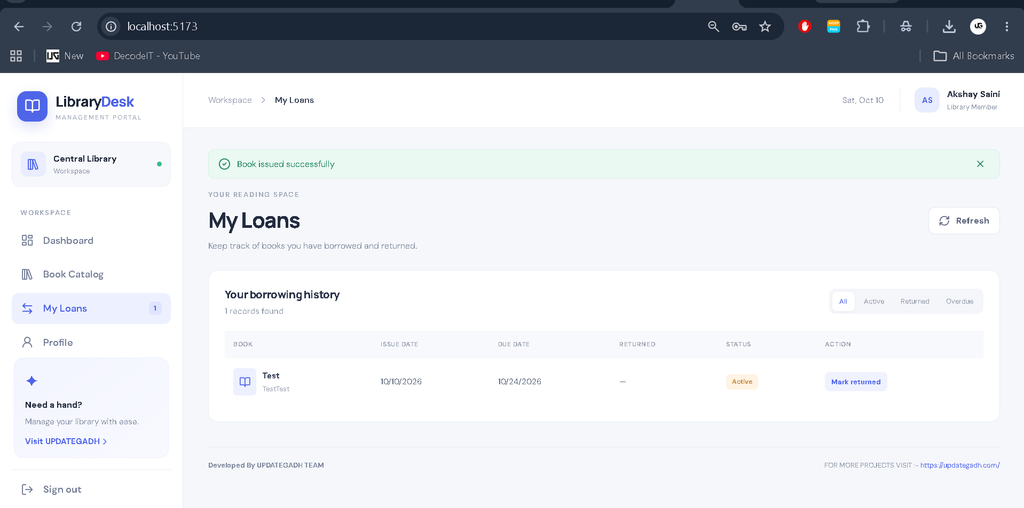Click the sparkle icon in help card
Viewport: 1024px width, 508px height.
(x=31, y=381)
